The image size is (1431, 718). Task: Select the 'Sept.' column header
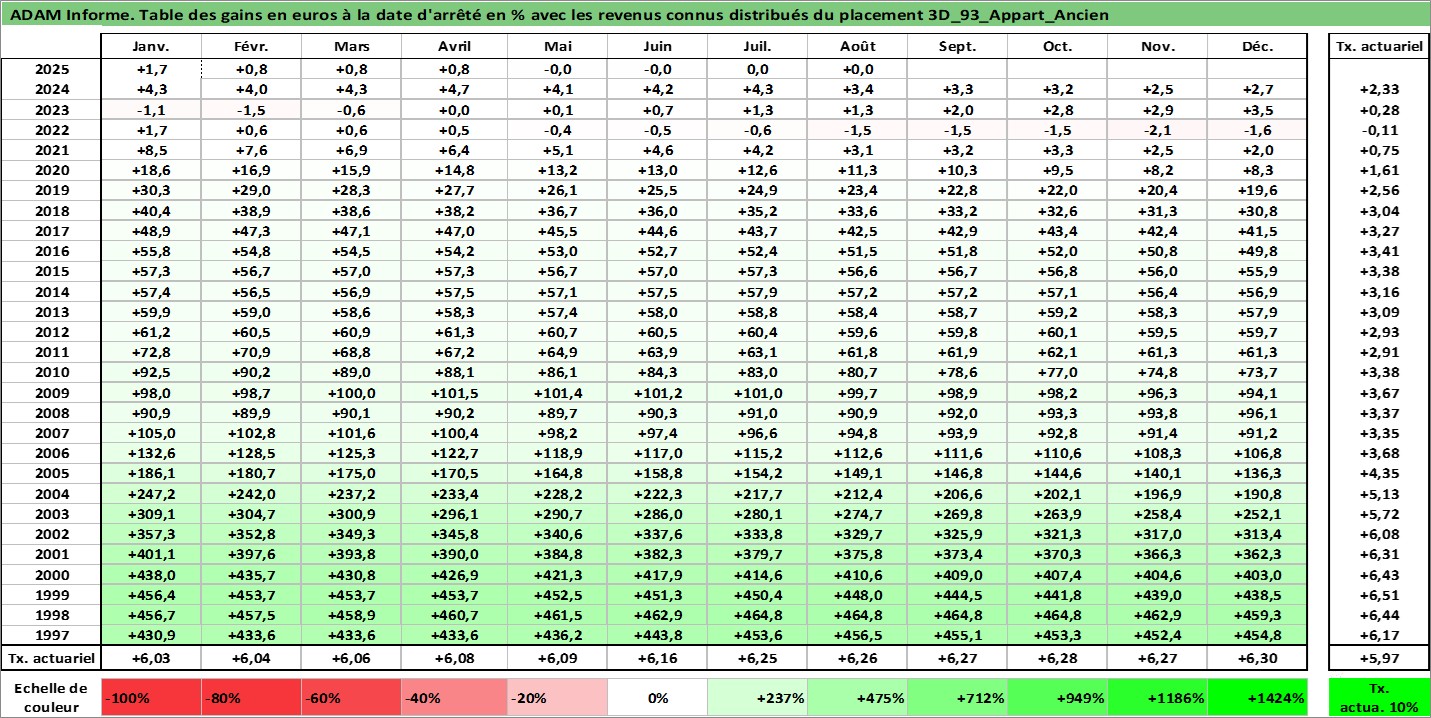958,47
